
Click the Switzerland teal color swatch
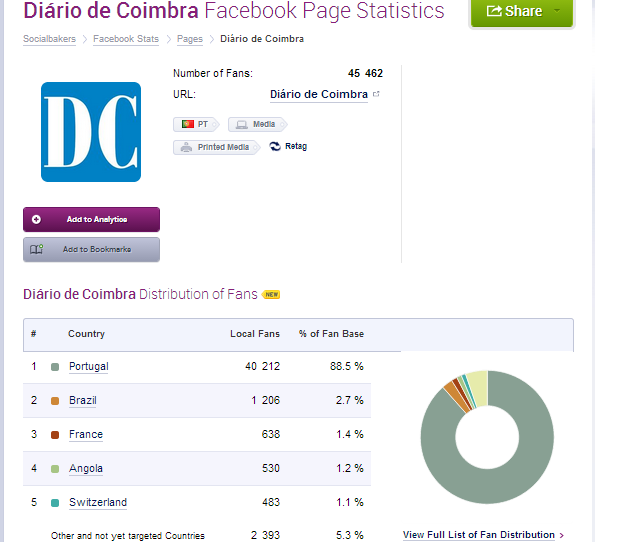click(55, 503)
